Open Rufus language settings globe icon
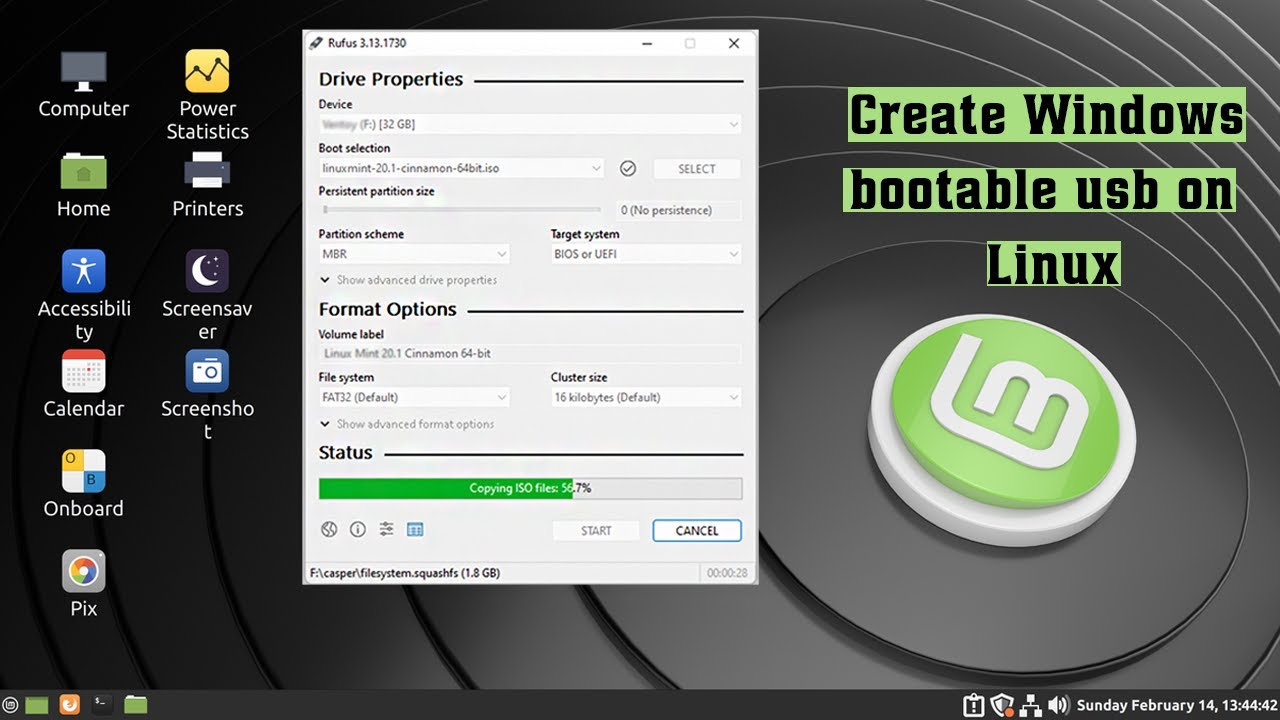The image size is (1280, 720). [329, 529]
